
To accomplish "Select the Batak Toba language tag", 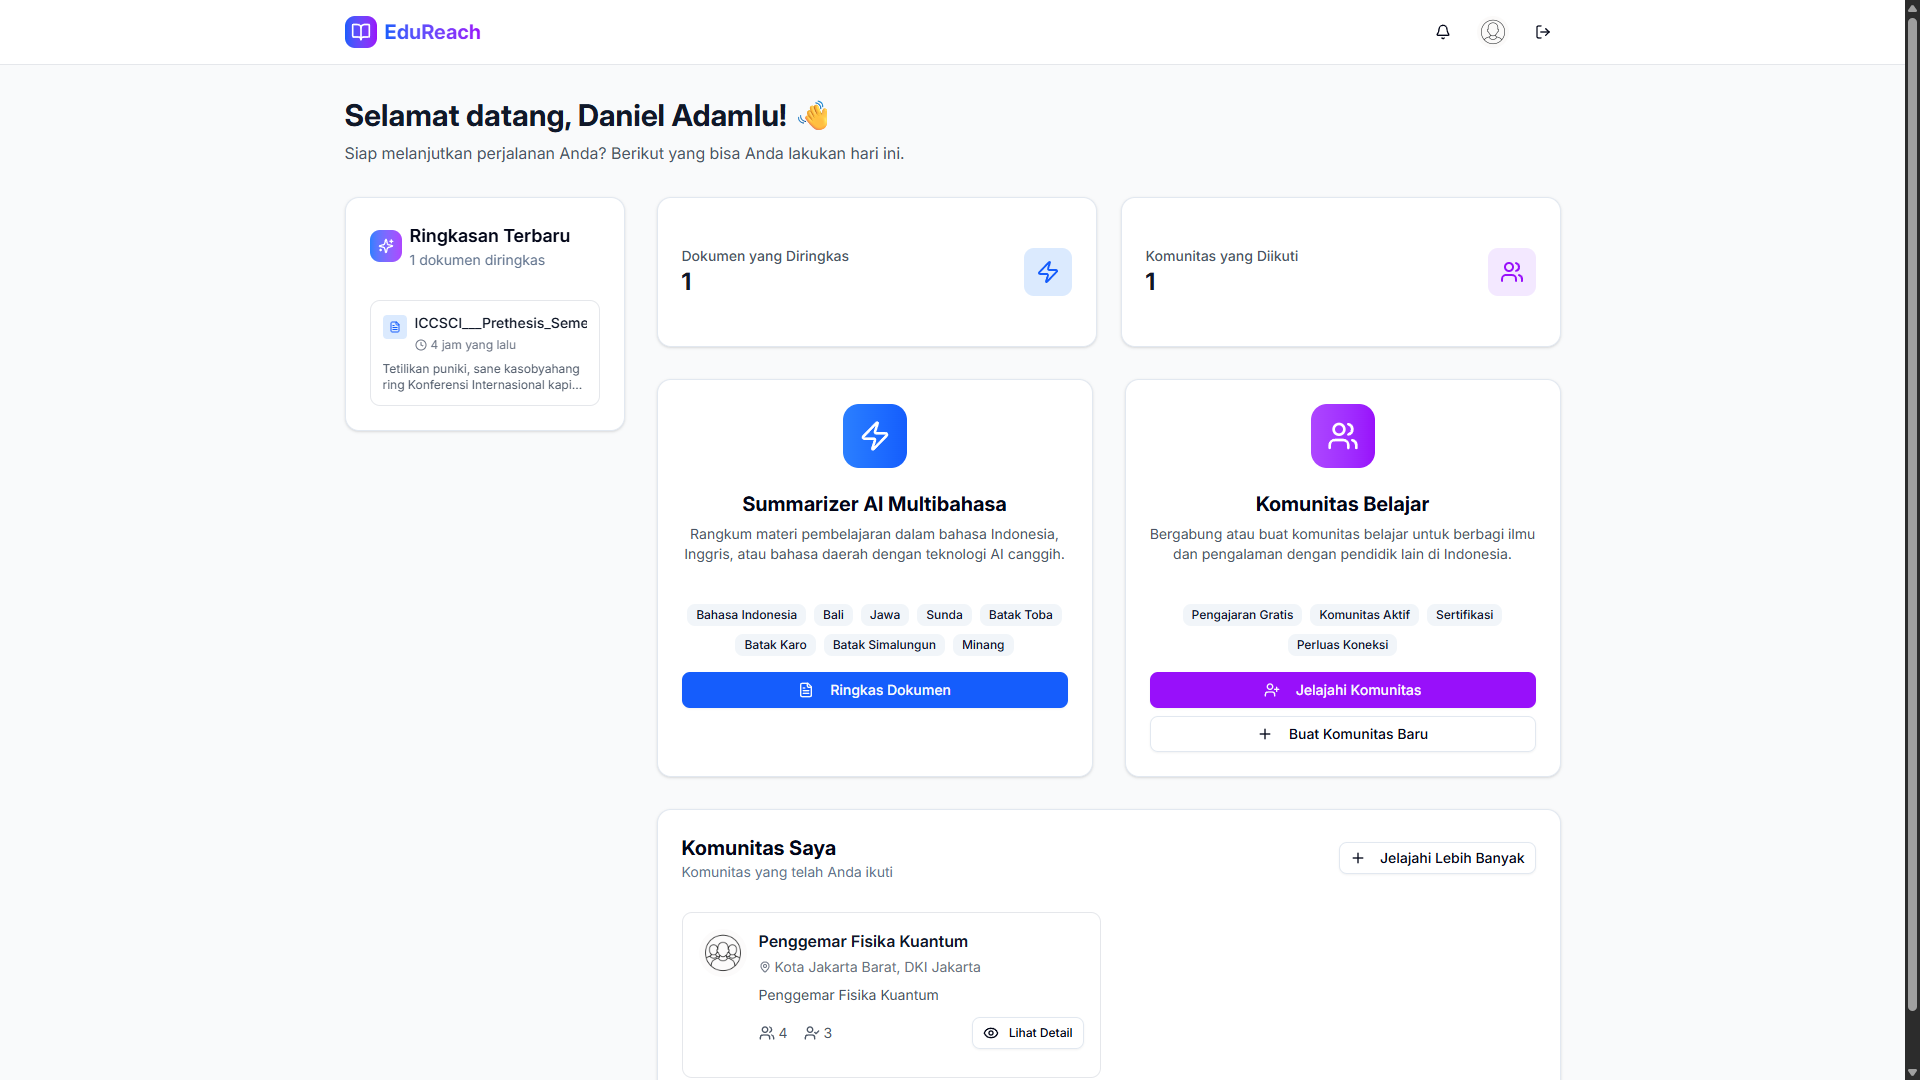I will click(1020, 615).
